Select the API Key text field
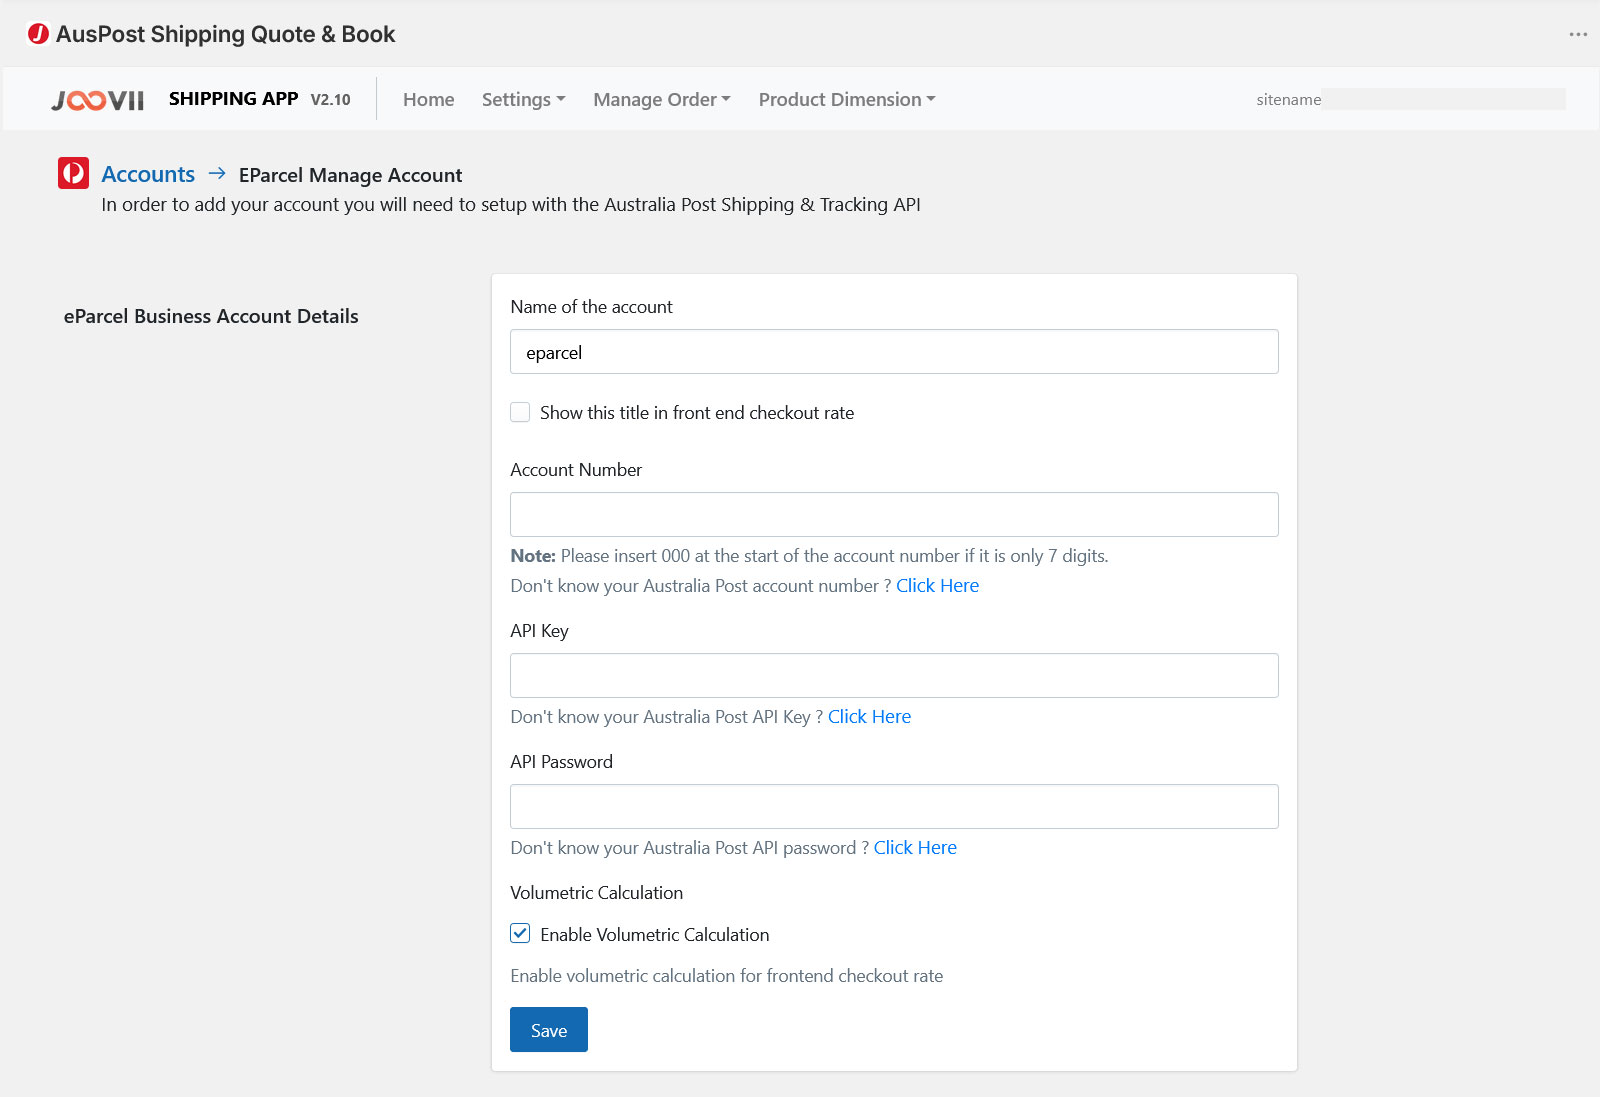 pyautogui.click(x=894, y=676)
